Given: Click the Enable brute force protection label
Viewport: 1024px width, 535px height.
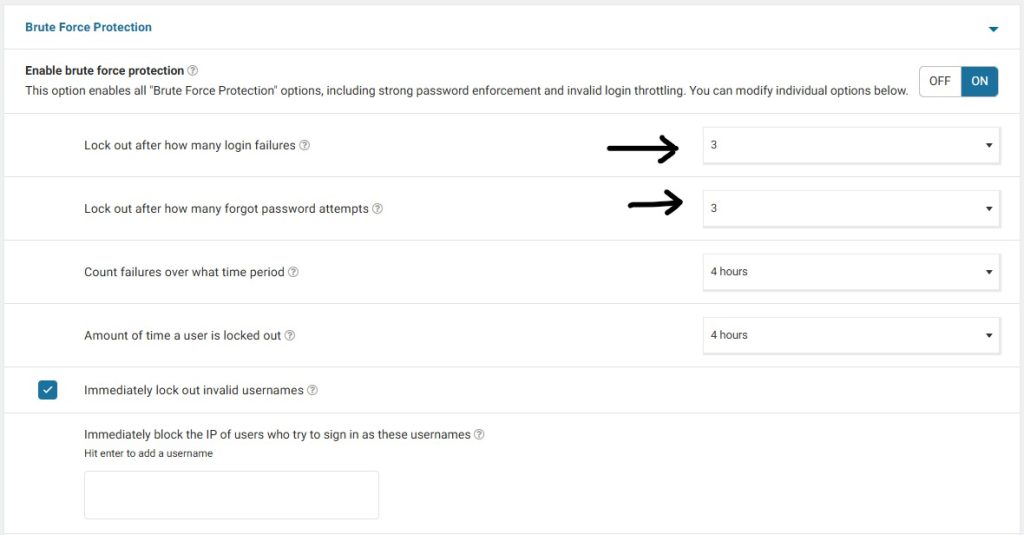Looking at the screenshot, I should (104, 71).
